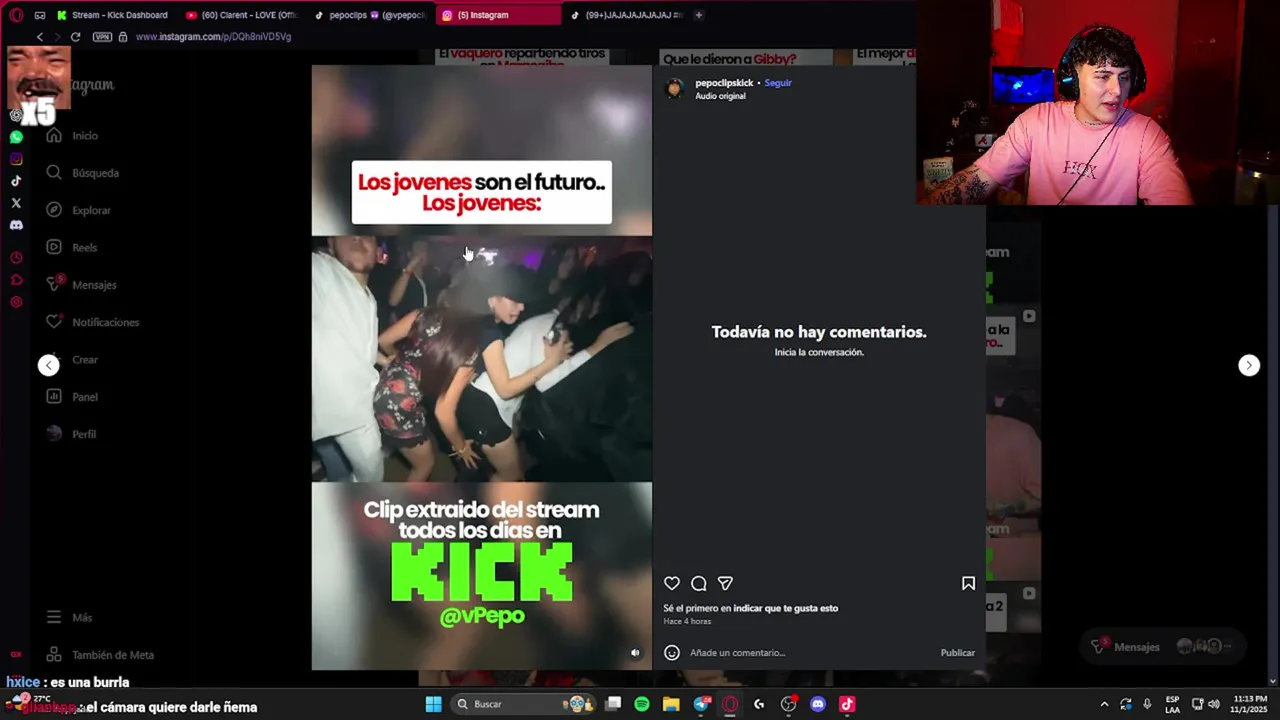Share the post with paper-plane icon
1280x720 pixels.
(725, 583)
